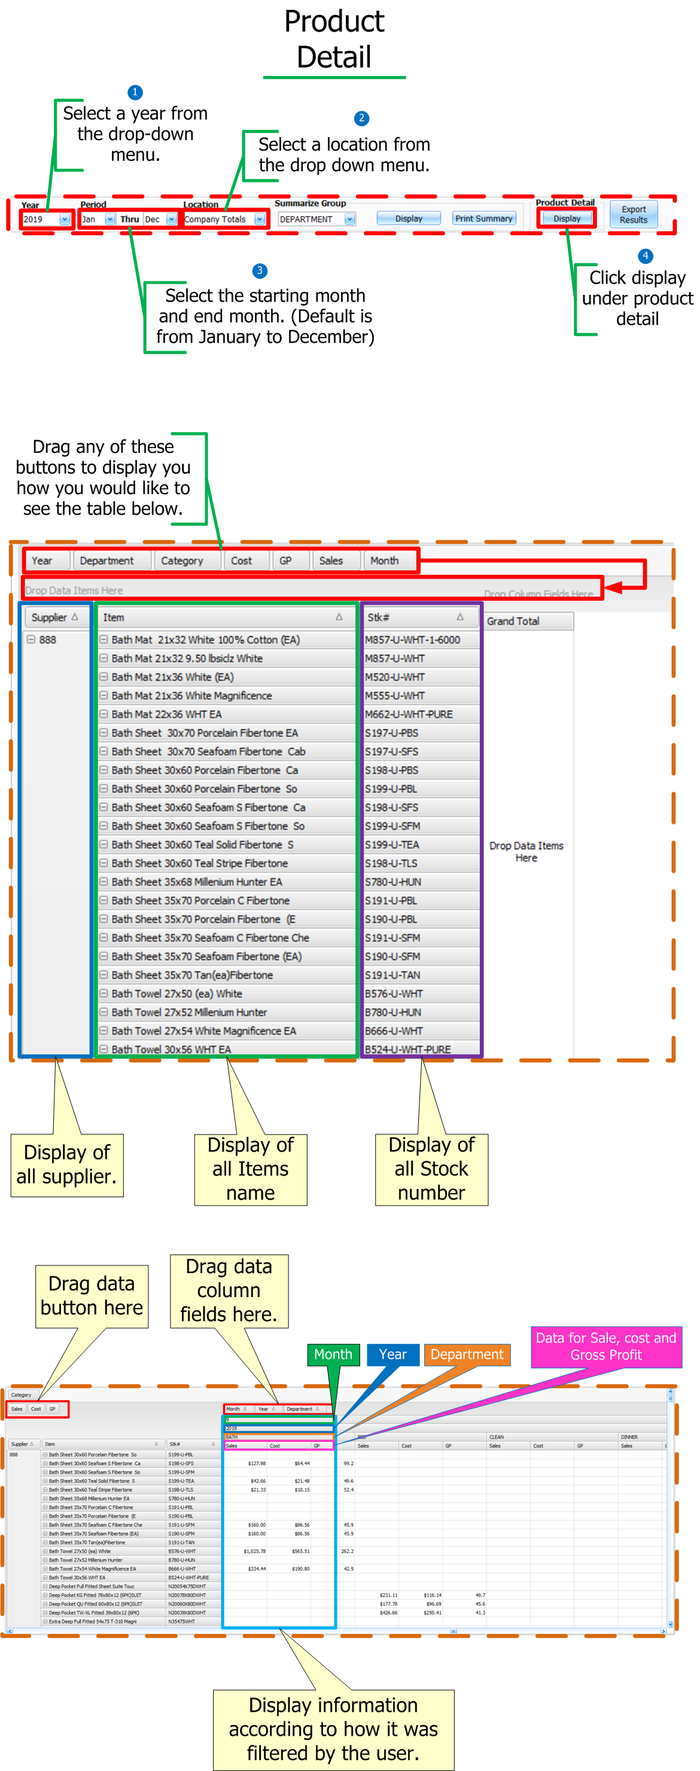The image size is (700, 1771).
Task: Click the Export Results button
Action: pos(633,215)
